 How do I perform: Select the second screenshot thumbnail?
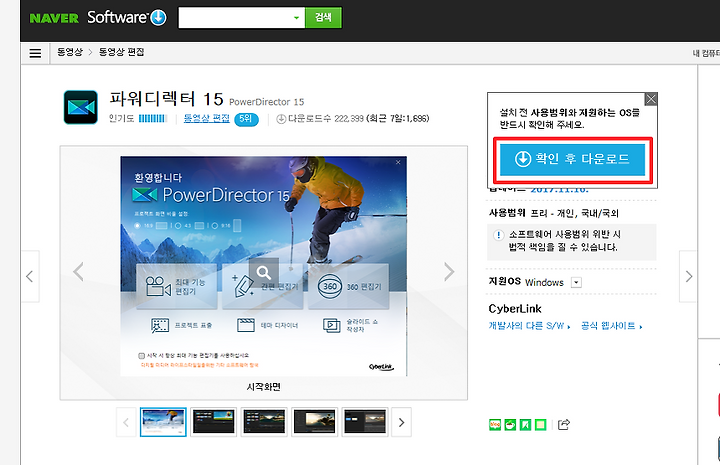point(214,422)
